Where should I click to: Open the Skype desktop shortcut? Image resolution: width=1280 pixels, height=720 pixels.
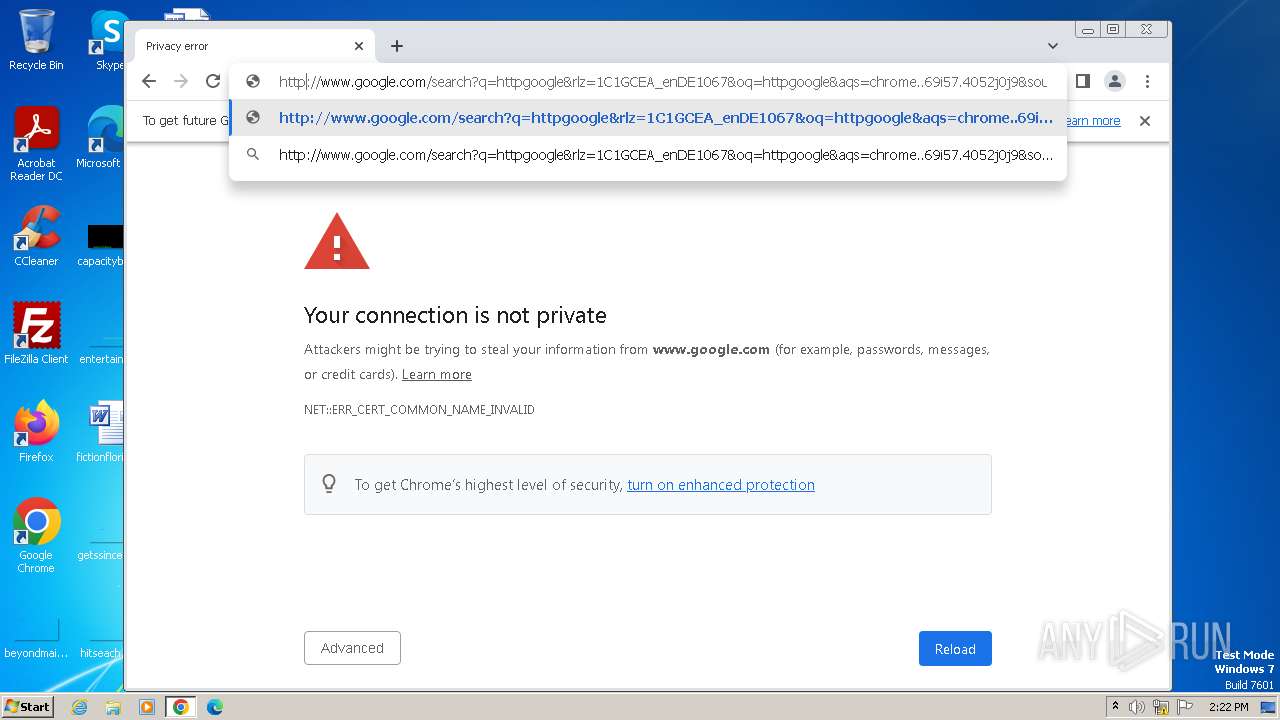[x=108, y=40]
